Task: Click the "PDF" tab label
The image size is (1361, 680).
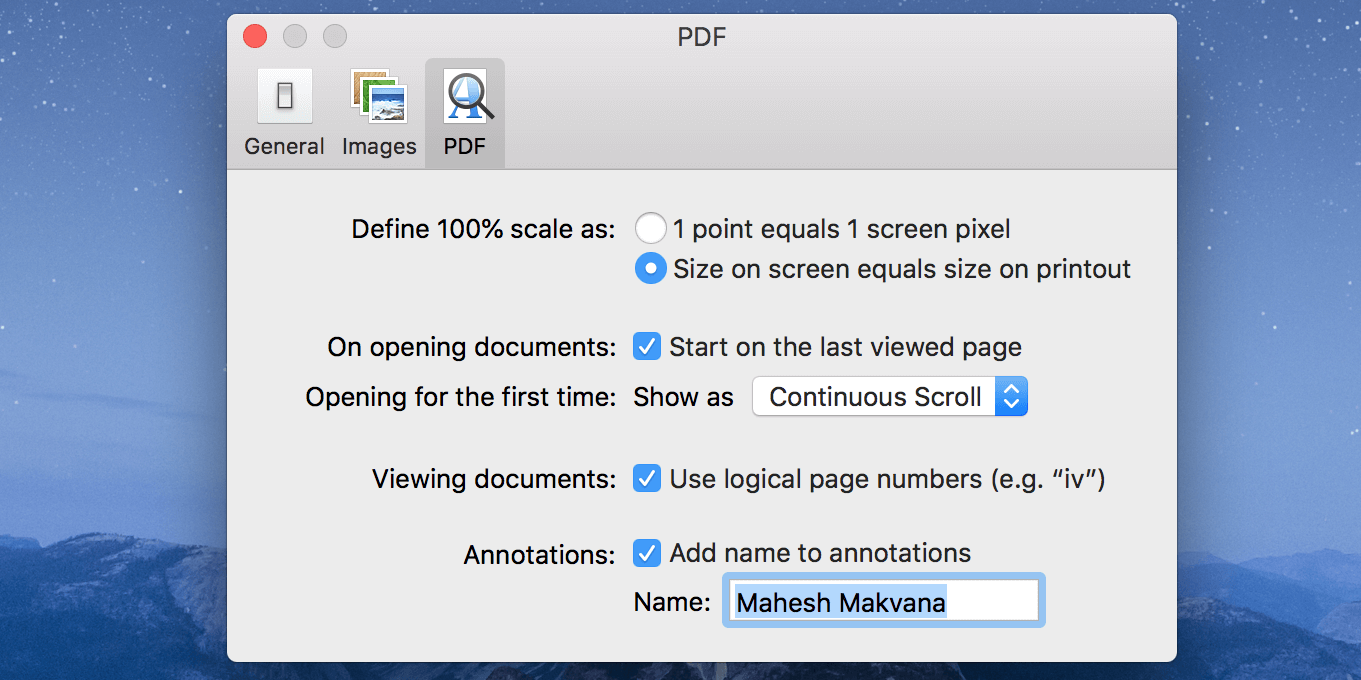Action: [465, 146]
